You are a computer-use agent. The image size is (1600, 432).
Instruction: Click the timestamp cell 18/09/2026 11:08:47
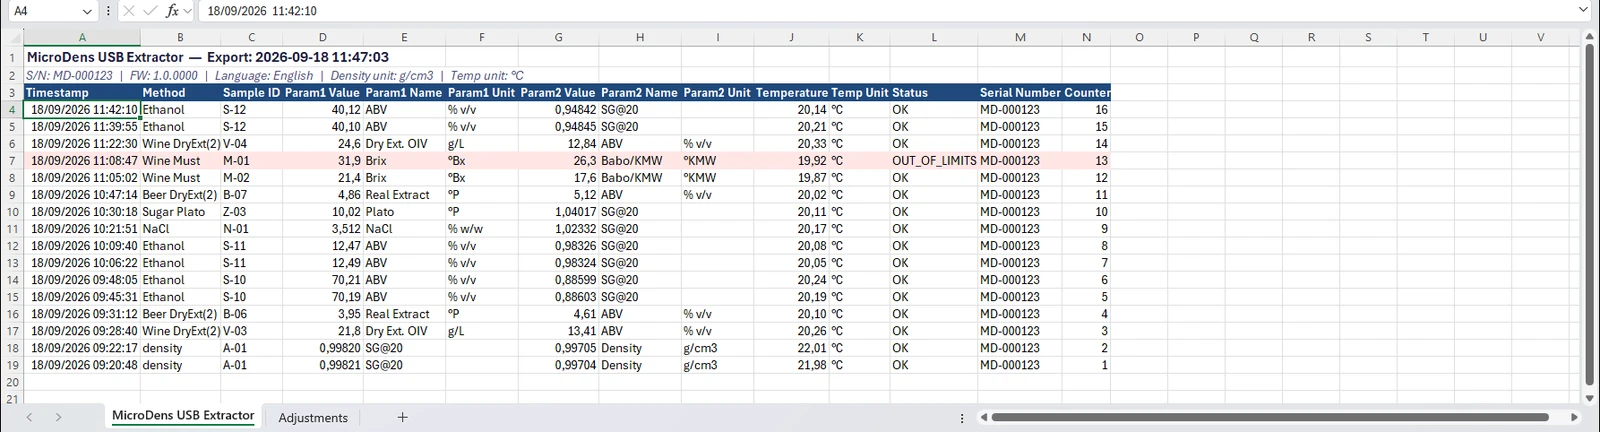click(x=82, y=161)
